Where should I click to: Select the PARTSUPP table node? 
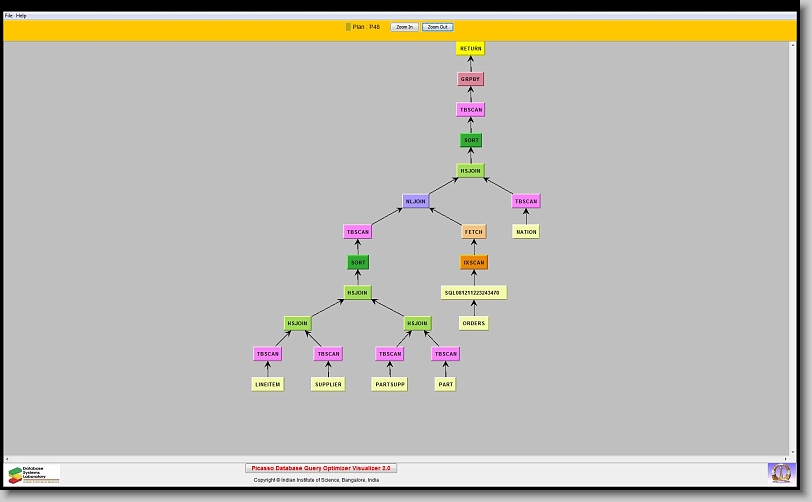pyautogui.click(x=389, y=384)
